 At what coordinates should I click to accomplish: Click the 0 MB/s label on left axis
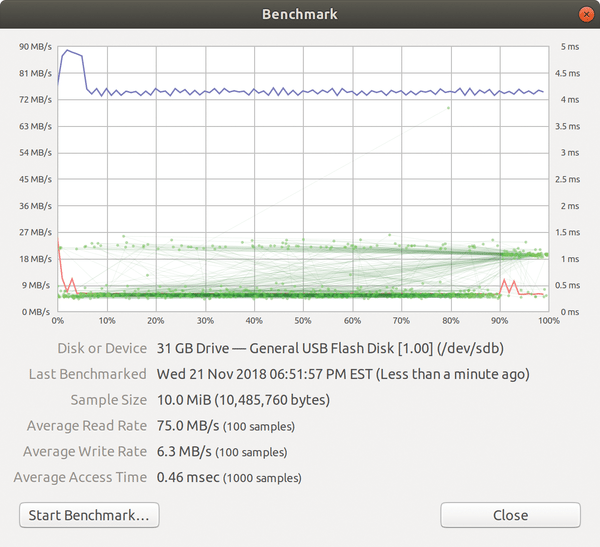pos(37,312)
